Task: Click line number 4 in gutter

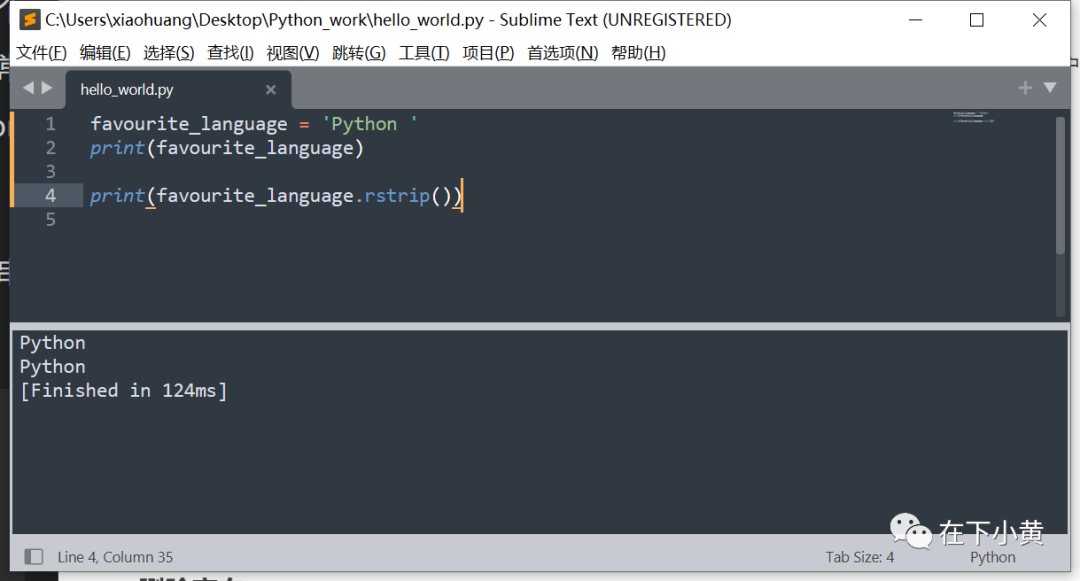Action: coord(50,196)
